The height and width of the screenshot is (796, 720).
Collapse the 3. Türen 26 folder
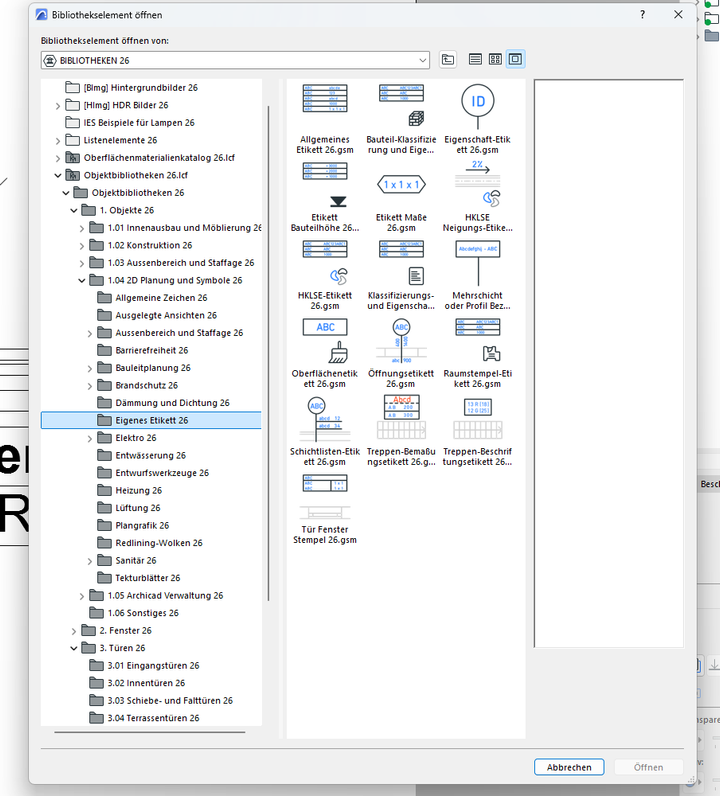click(x=74, y=649)
